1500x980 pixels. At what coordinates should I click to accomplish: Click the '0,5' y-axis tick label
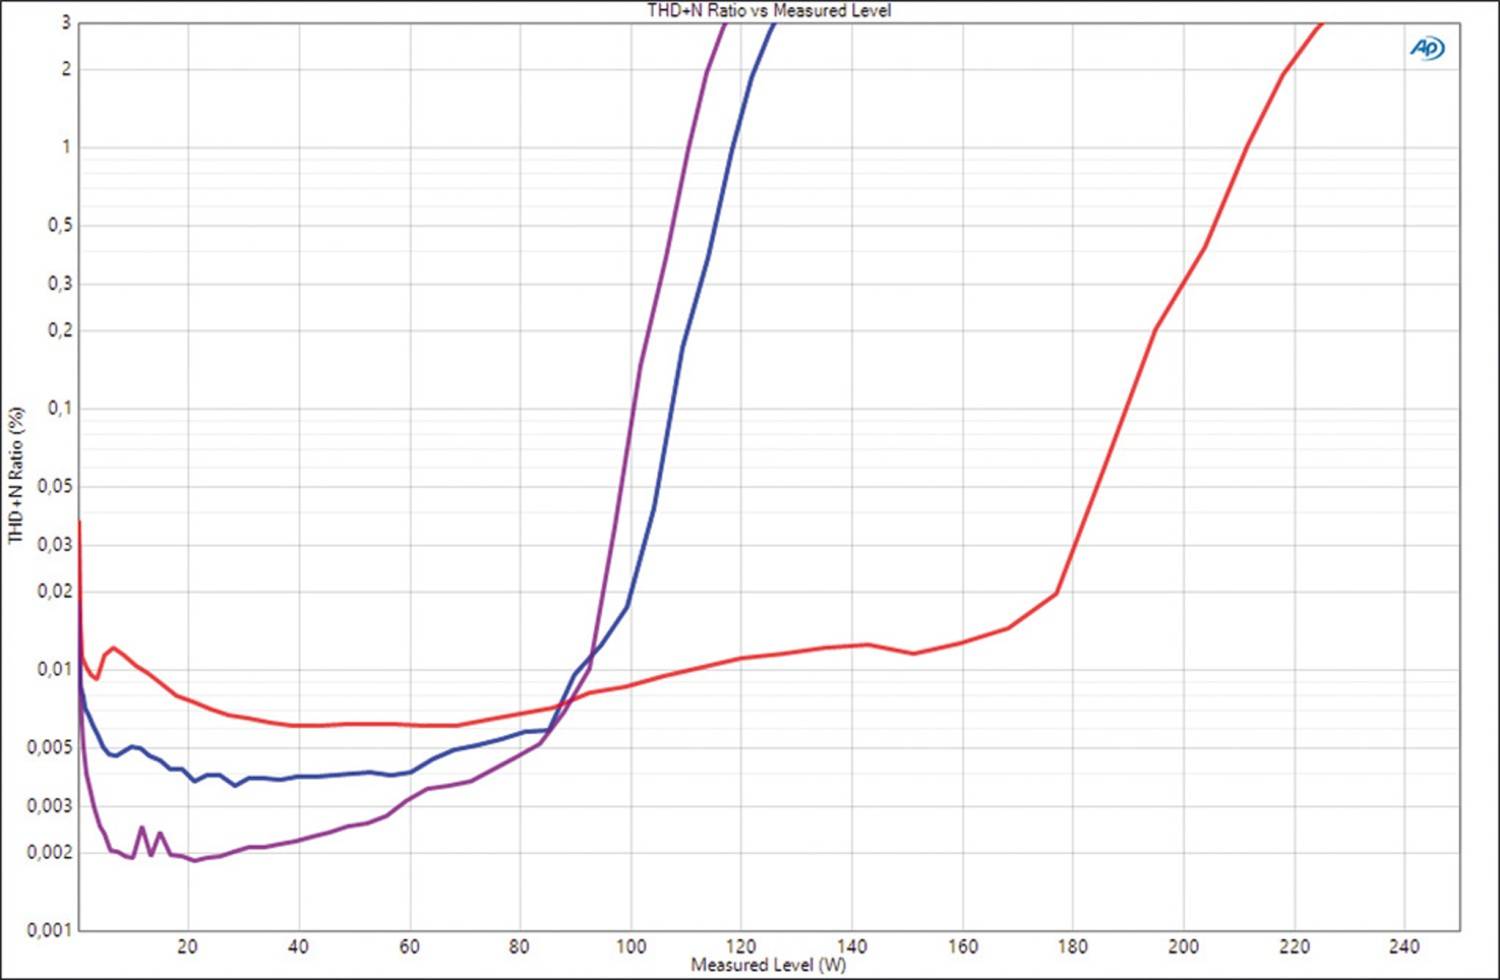click(60, 226)
